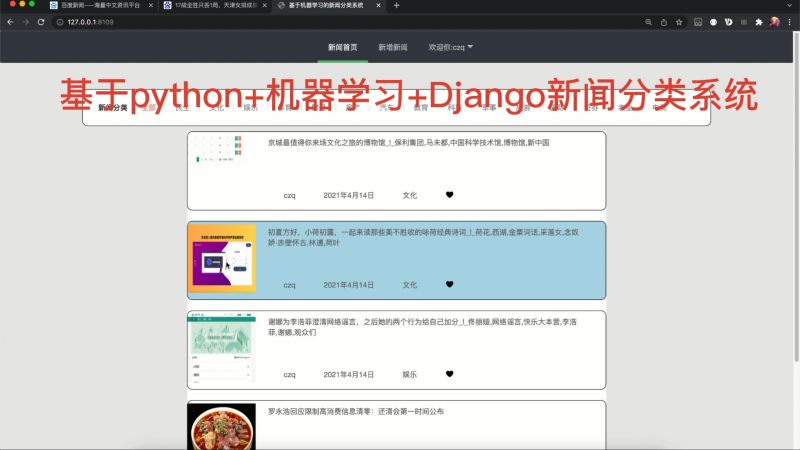Click the date 2021年4月14日 on lotus poem card

[x=348, y=285]
